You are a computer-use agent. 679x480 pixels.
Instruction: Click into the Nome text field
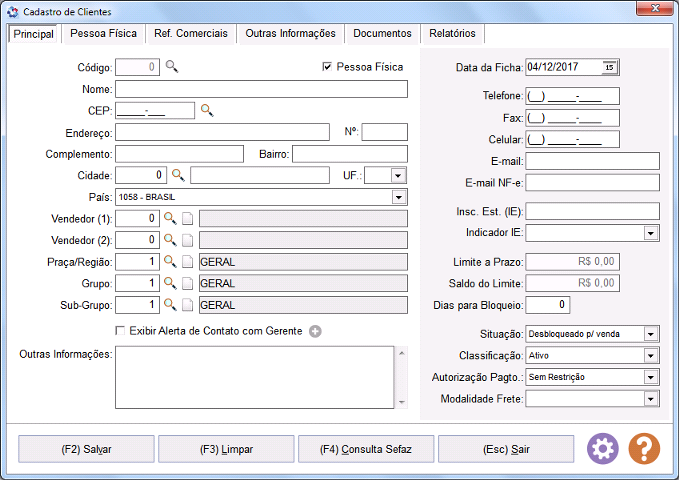[x=261, y=89]
